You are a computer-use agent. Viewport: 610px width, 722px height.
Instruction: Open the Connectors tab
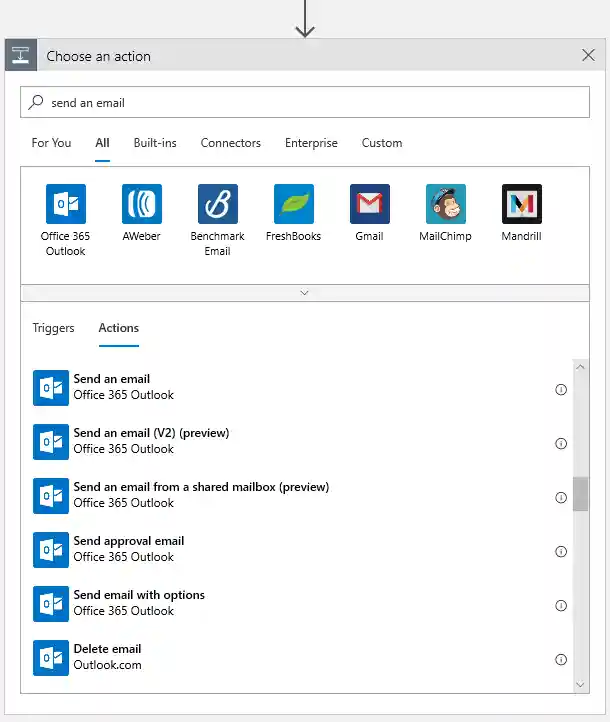tap(230, 143)
